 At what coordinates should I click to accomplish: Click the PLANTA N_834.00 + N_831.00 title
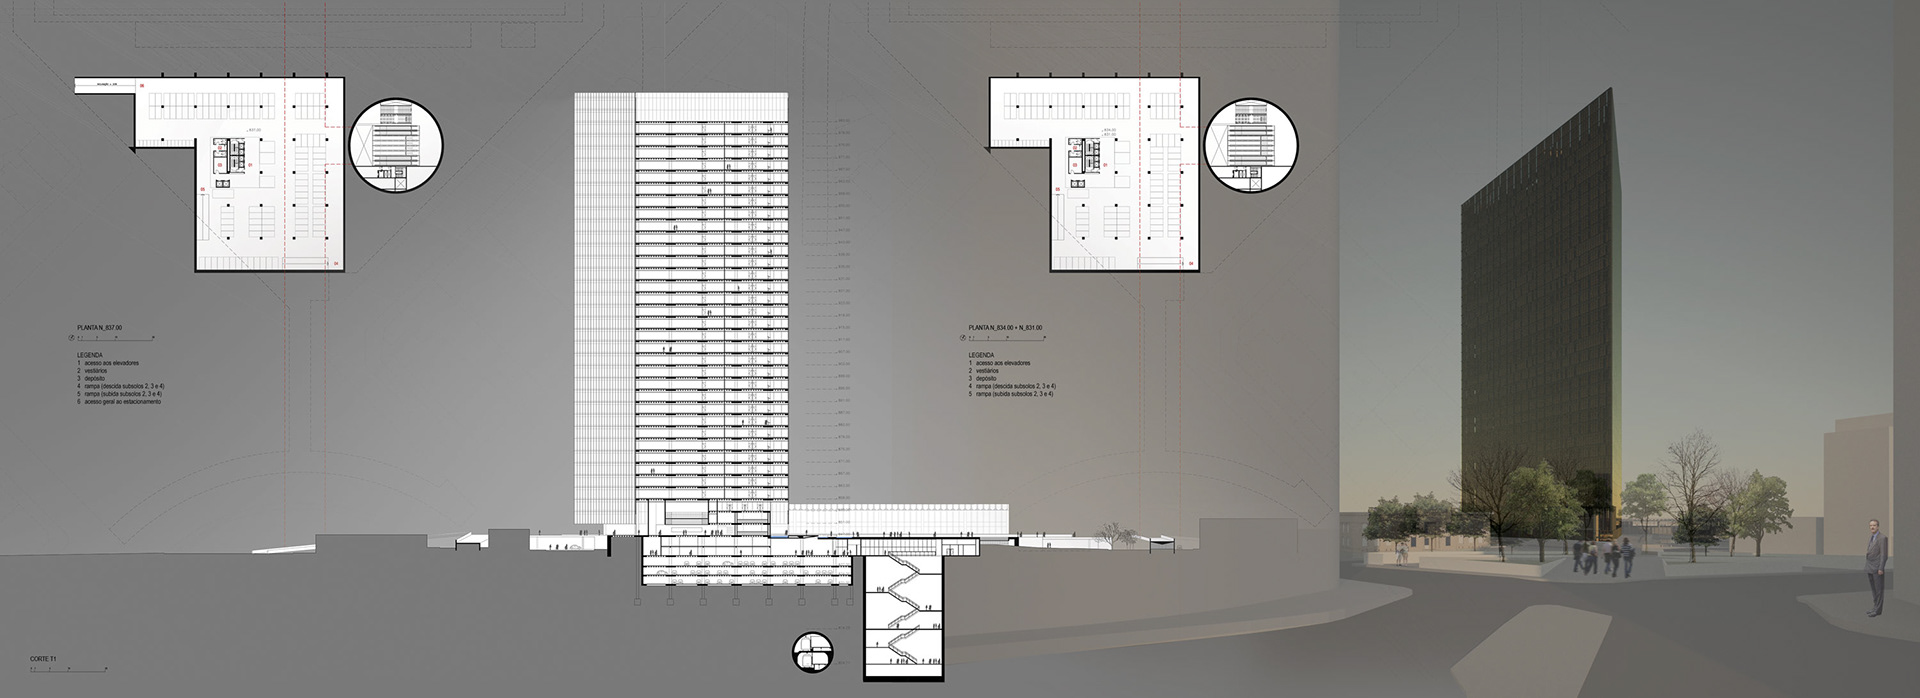(x=1005, y=327)
